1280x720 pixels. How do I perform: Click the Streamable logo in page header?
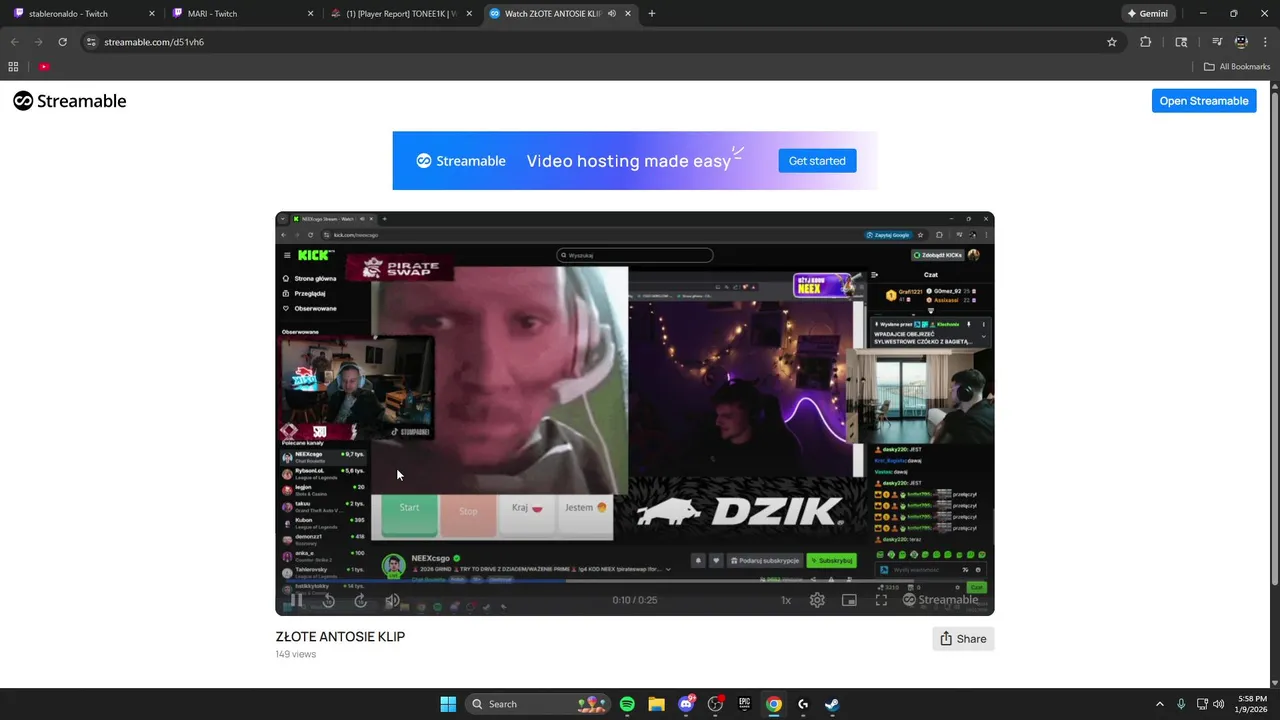coord(70,101)
